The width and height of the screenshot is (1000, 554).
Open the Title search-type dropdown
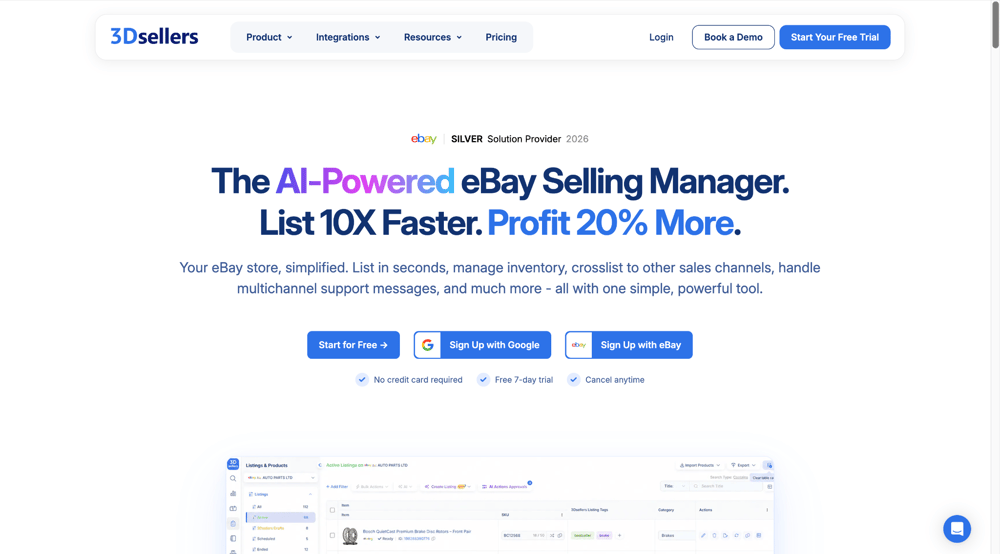(675, 486)
